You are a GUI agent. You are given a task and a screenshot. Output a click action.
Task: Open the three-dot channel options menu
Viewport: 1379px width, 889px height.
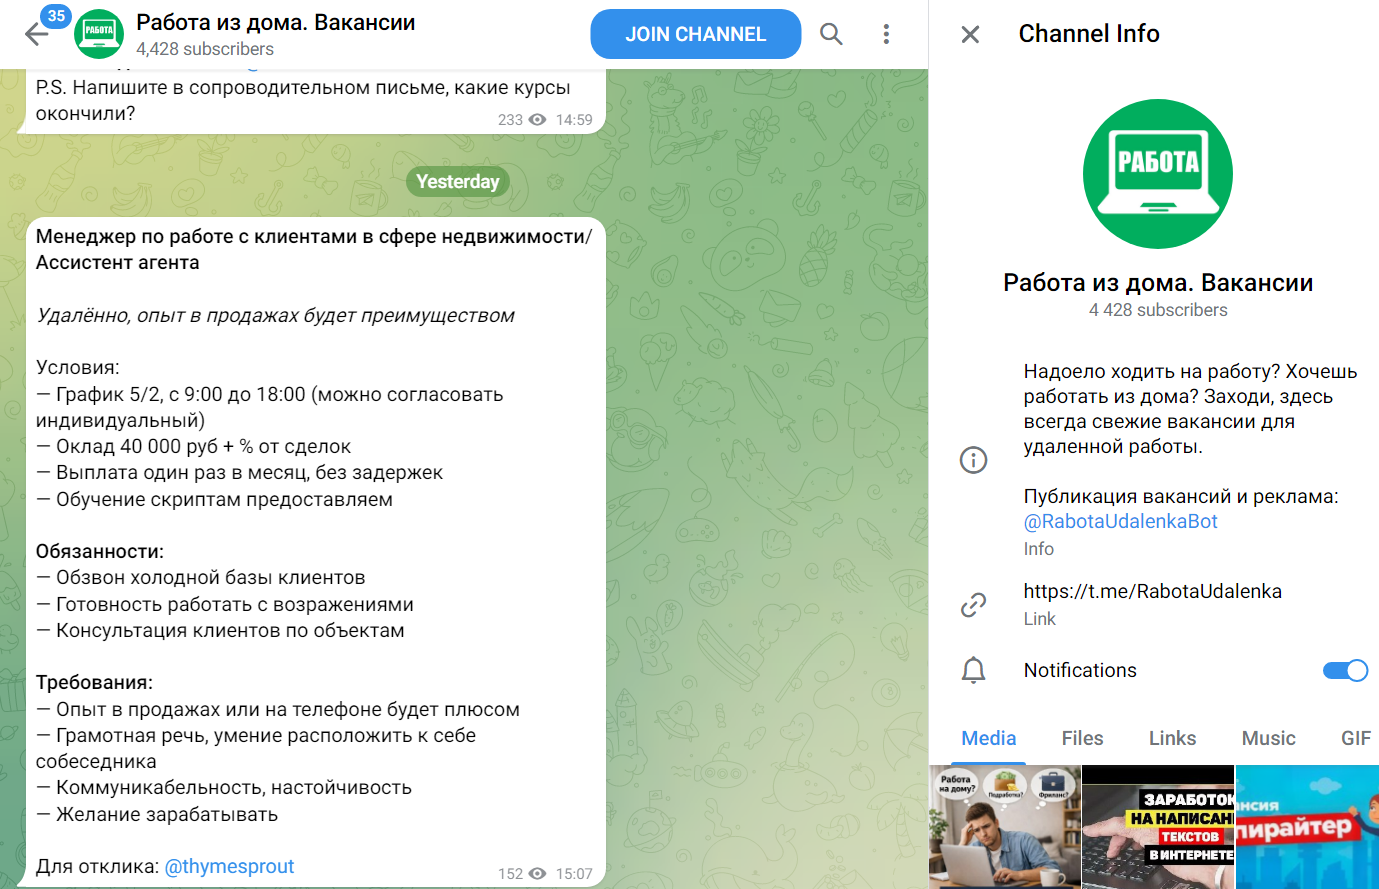[886, 33]
